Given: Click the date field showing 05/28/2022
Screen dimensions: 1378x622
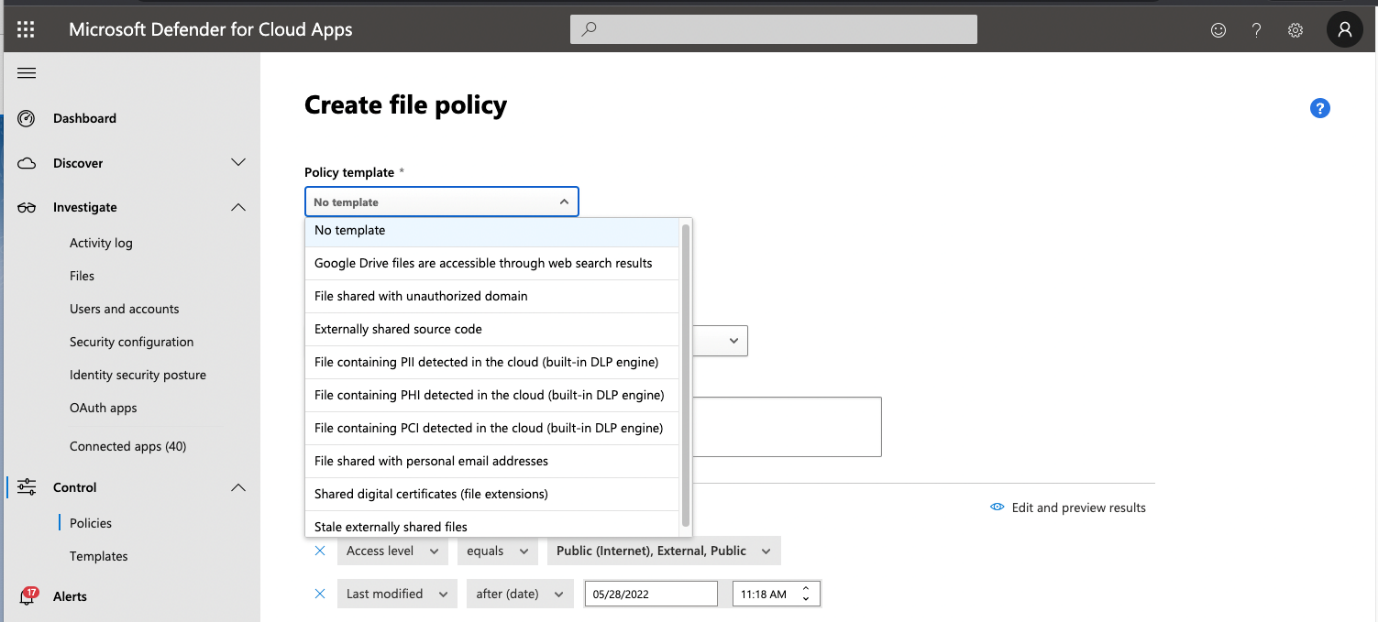Looking at the screenshot, I should click(650, 593).
